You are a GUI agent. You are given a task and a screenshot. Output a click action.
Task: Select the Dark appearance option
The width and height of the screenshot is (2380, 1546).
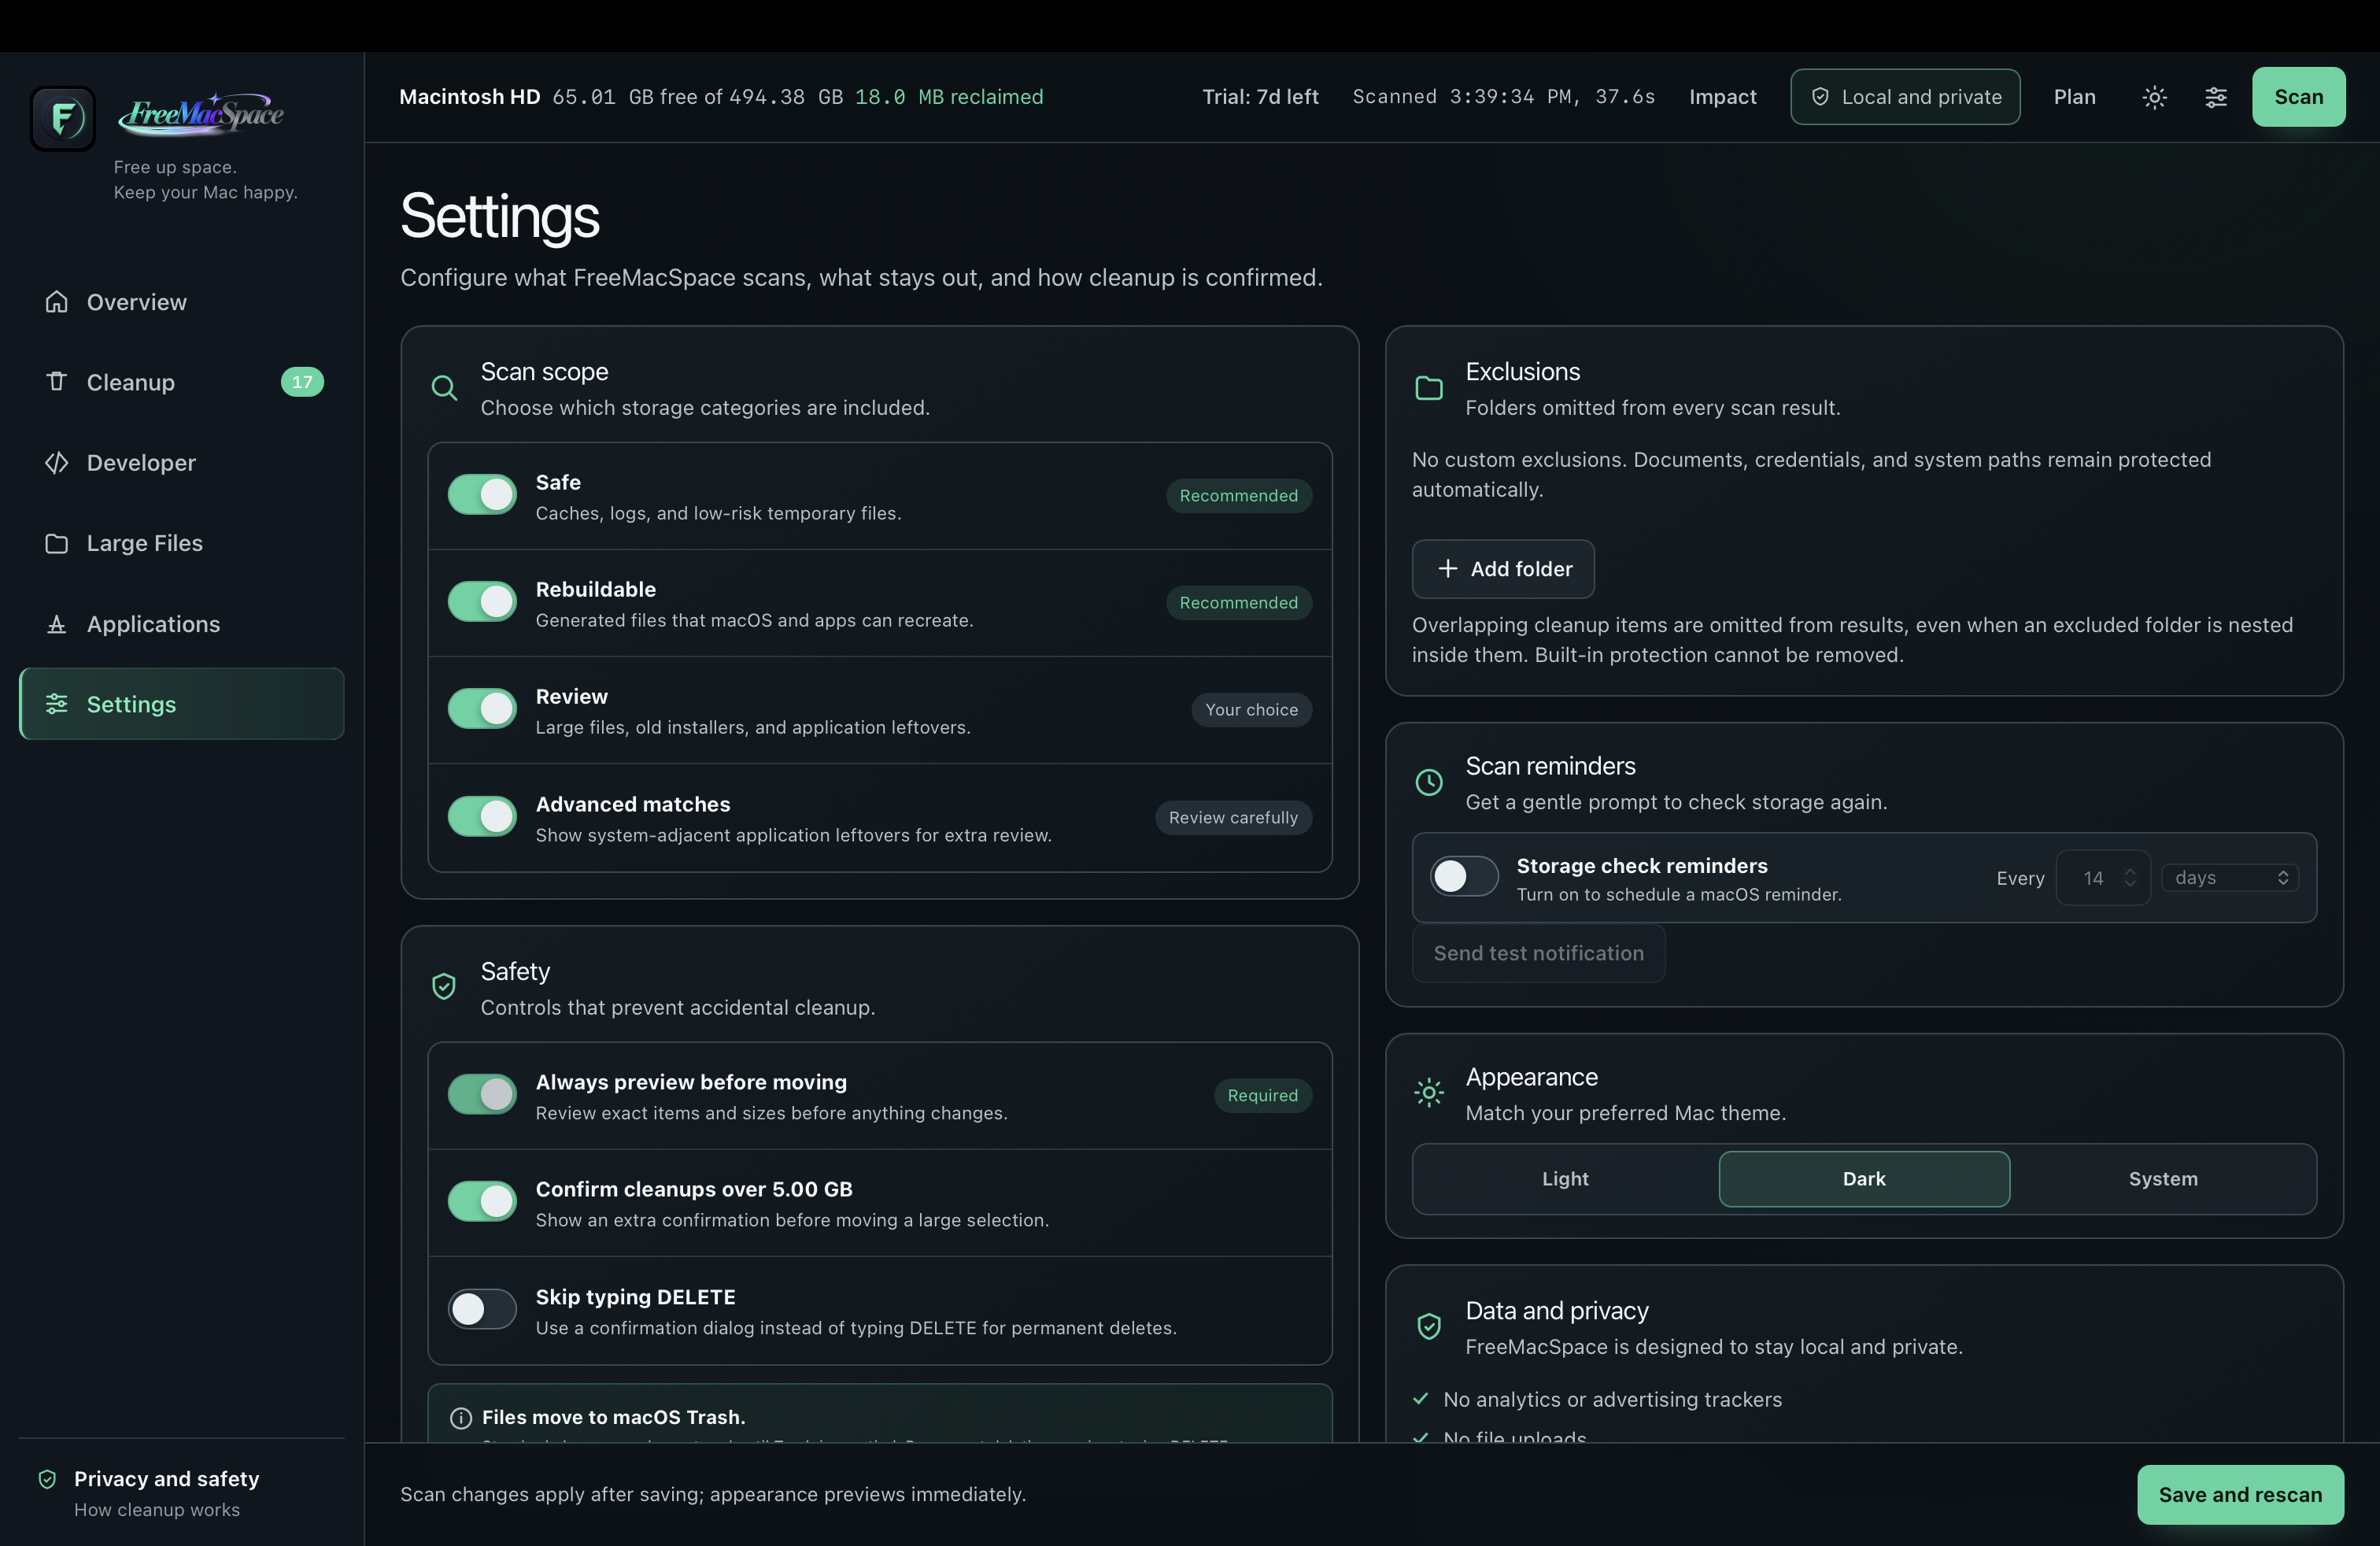pos(1864,1179)
